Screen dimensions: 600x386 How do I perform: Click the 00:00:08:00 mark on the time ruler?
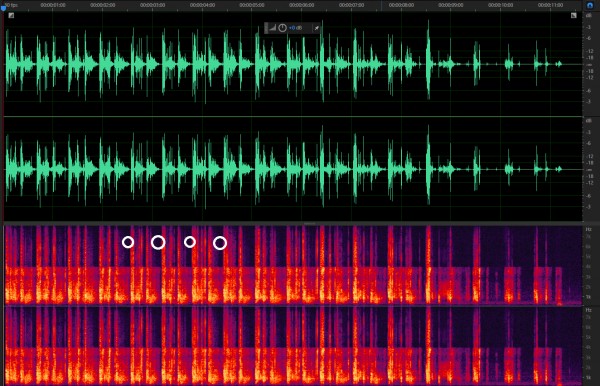pyautogui.click(x=401, y=5)
